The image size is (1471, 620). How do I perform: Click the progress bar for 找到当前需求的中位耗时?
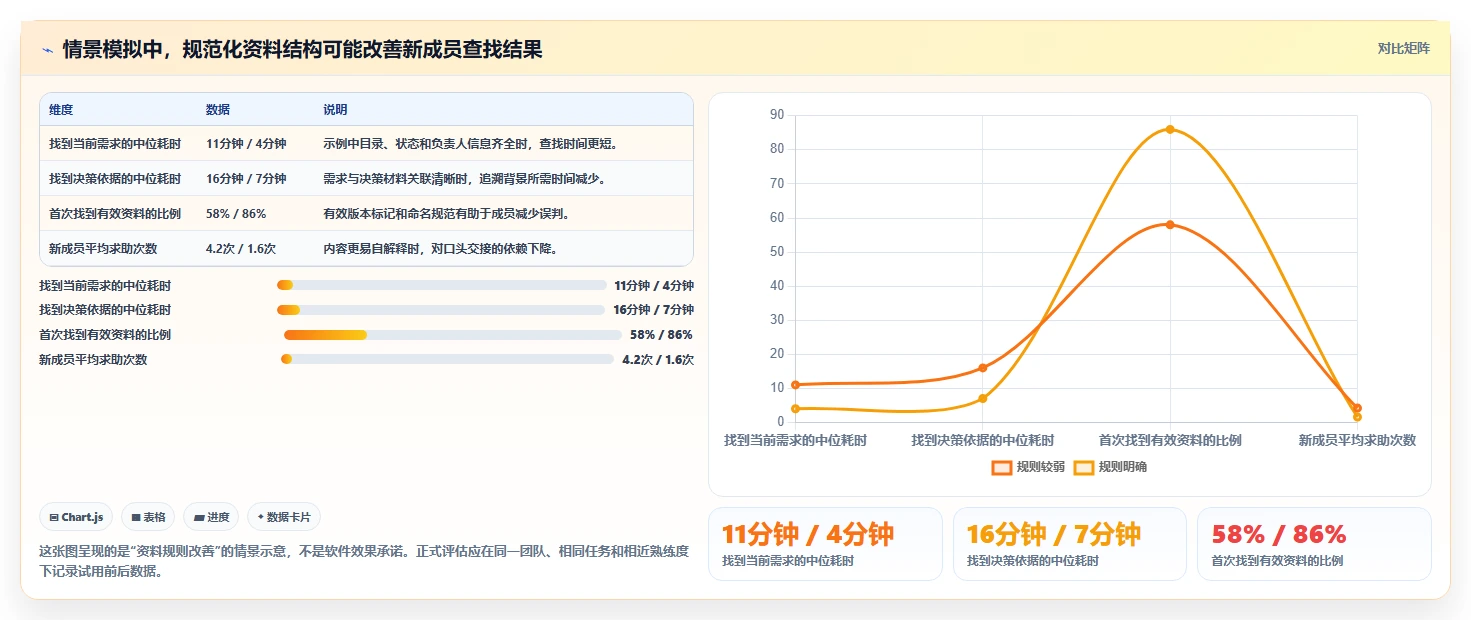pyautogui.click(x=442, y=285)
